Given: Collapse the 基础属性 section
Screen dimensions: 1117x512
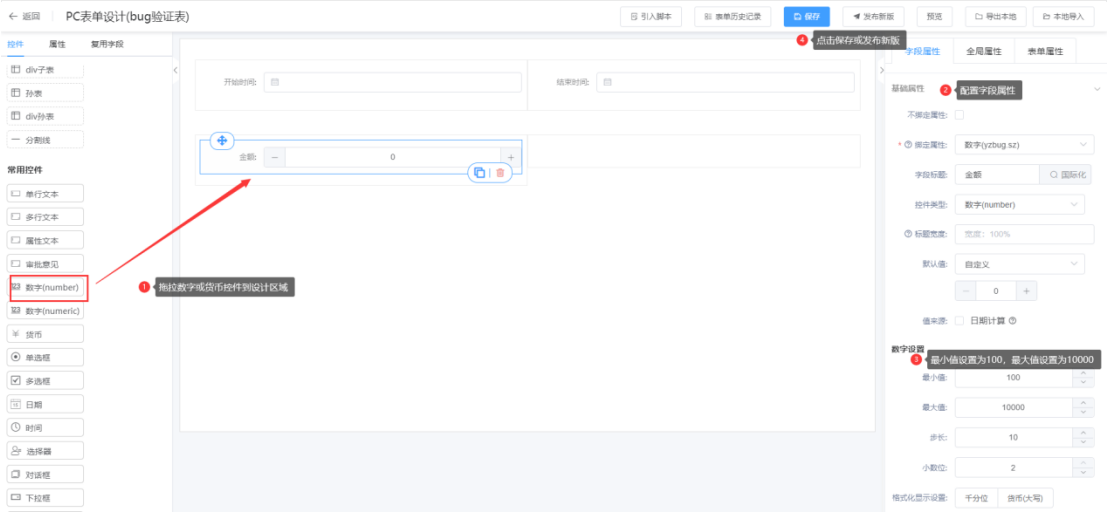Looking at the screenshot, I should tap(1097, 89).
